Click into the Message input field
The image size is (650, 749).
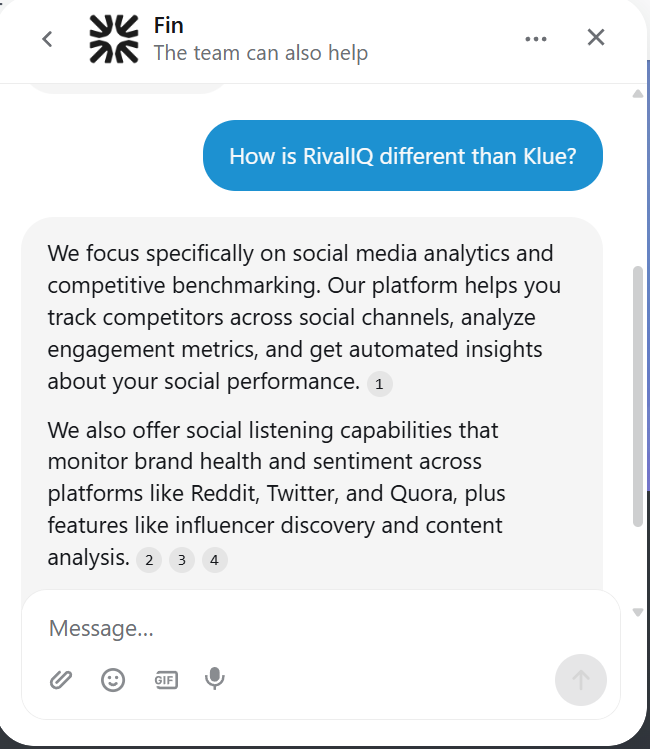pos(300,628)
